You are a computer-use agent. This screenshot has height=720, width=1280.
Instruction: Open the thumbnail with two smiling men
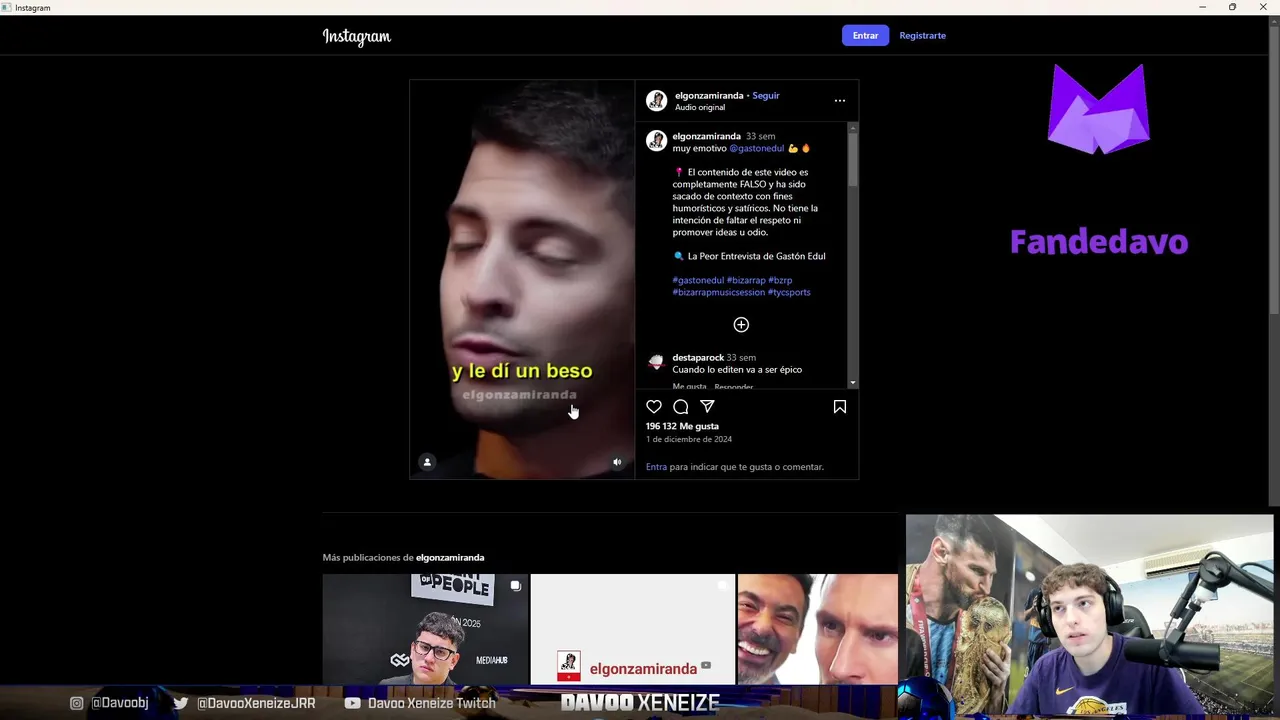818,629
